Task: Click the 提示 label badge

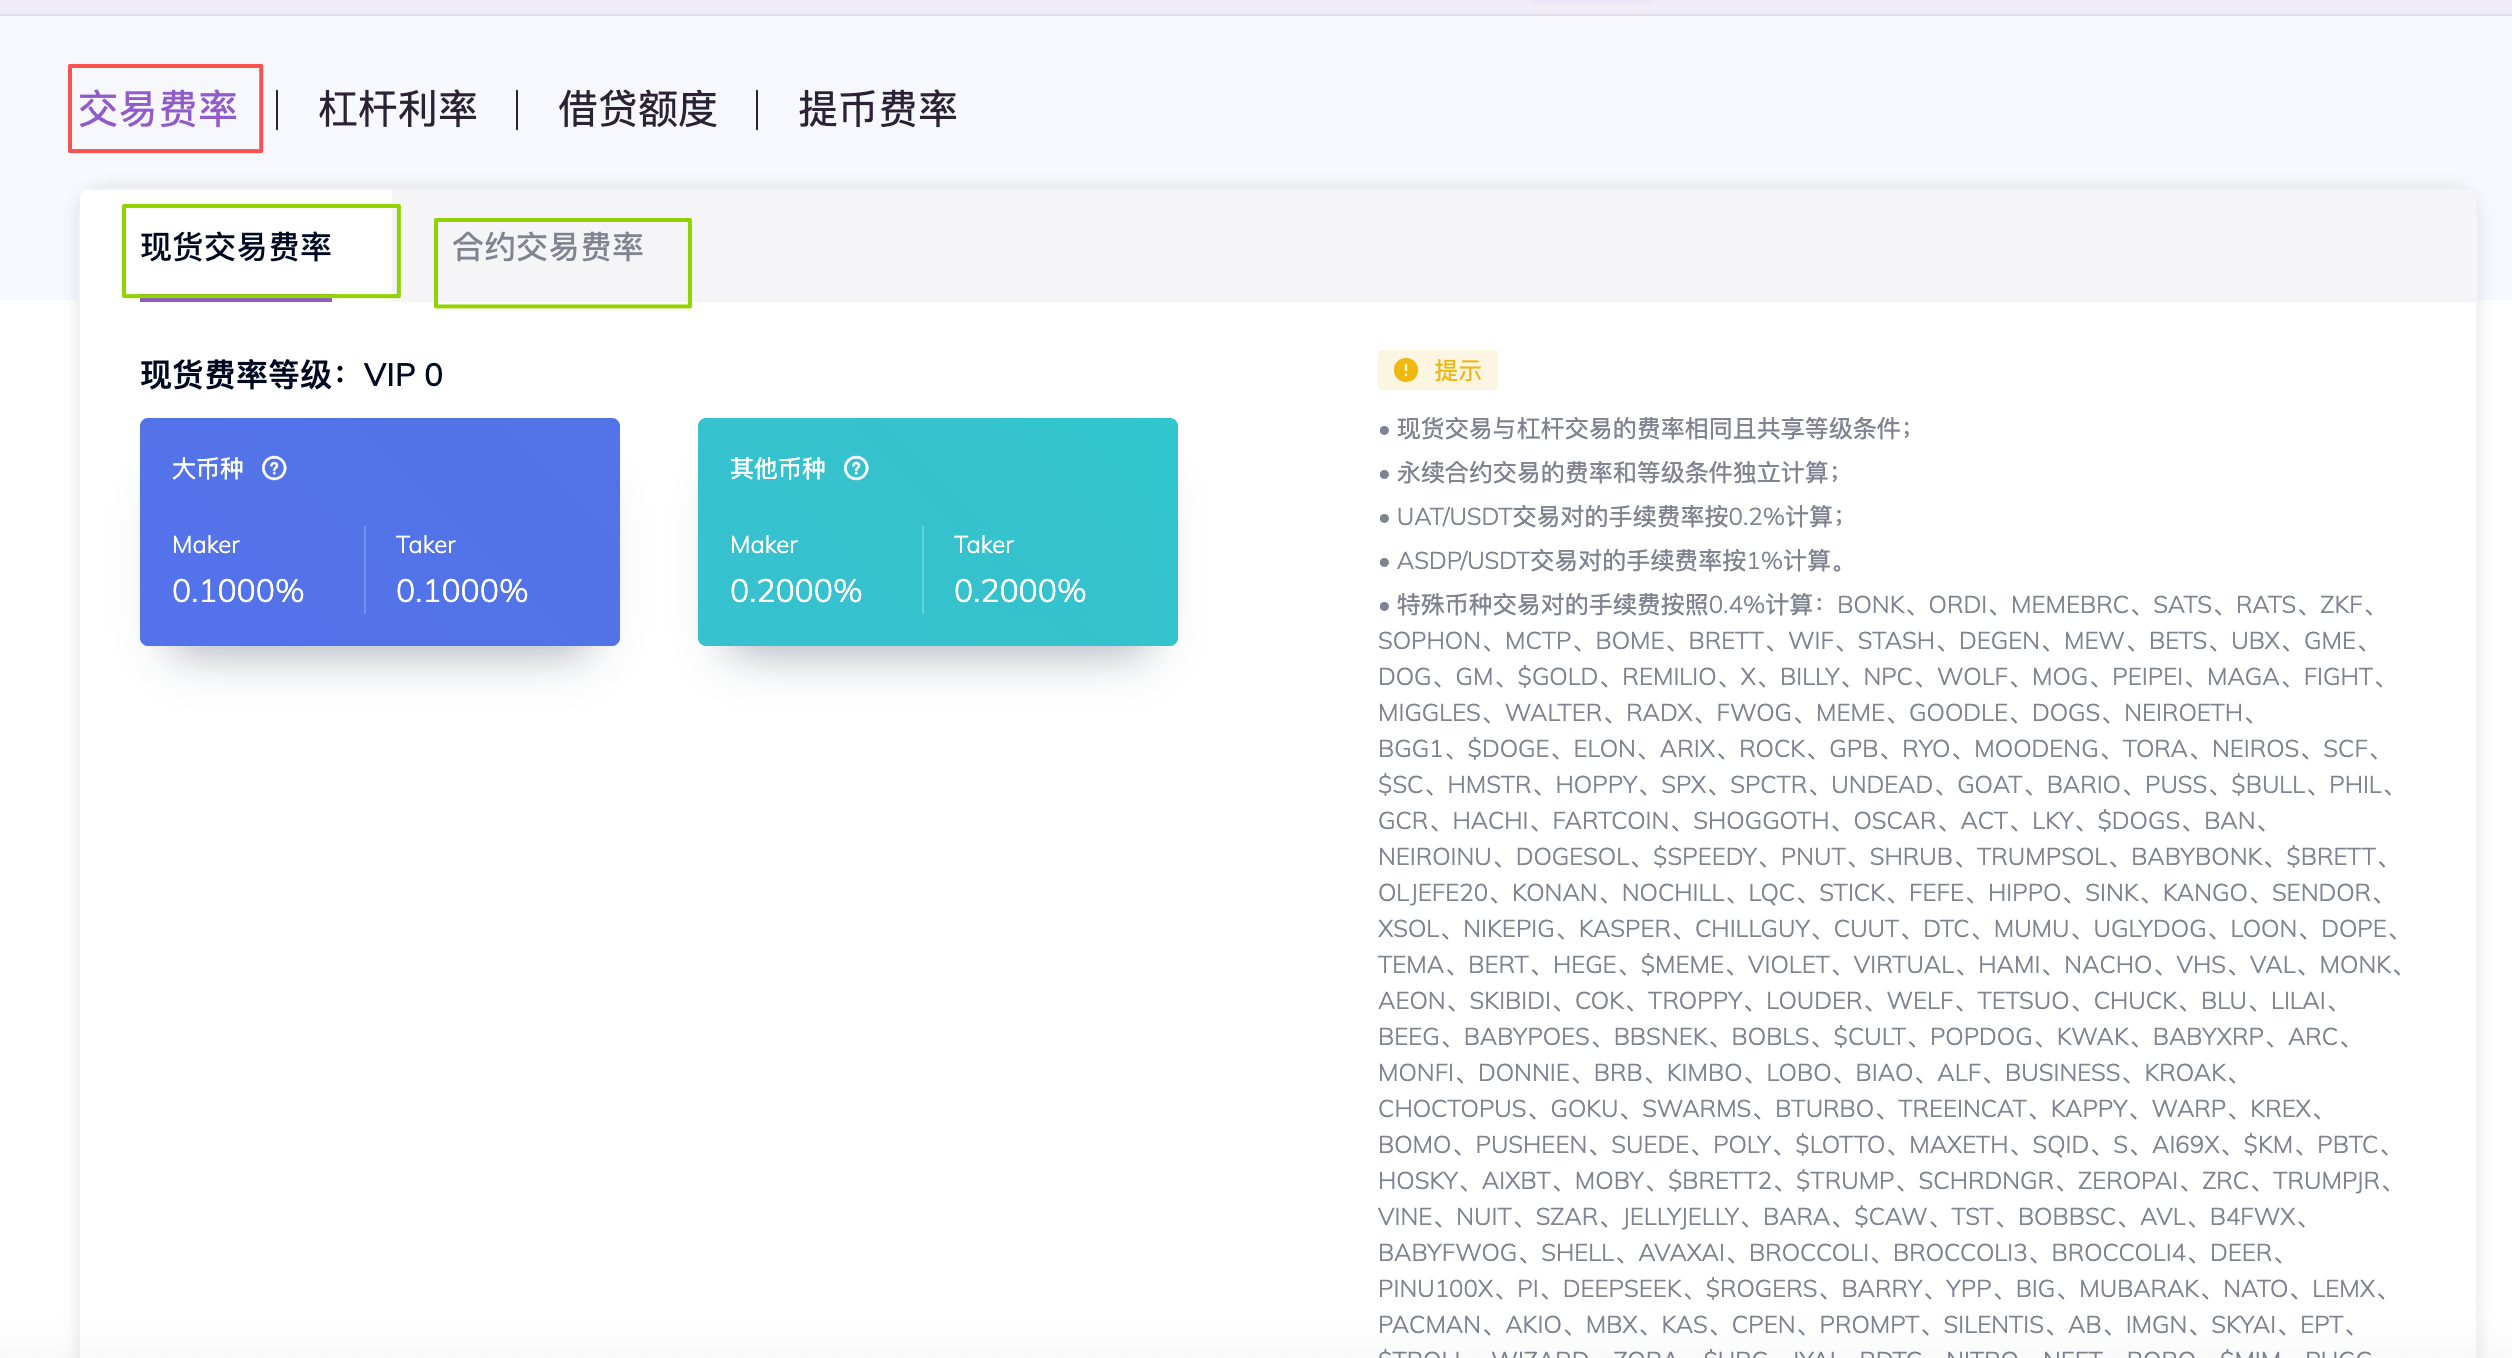Action: pyautogui.click(x=1456, y=371)
